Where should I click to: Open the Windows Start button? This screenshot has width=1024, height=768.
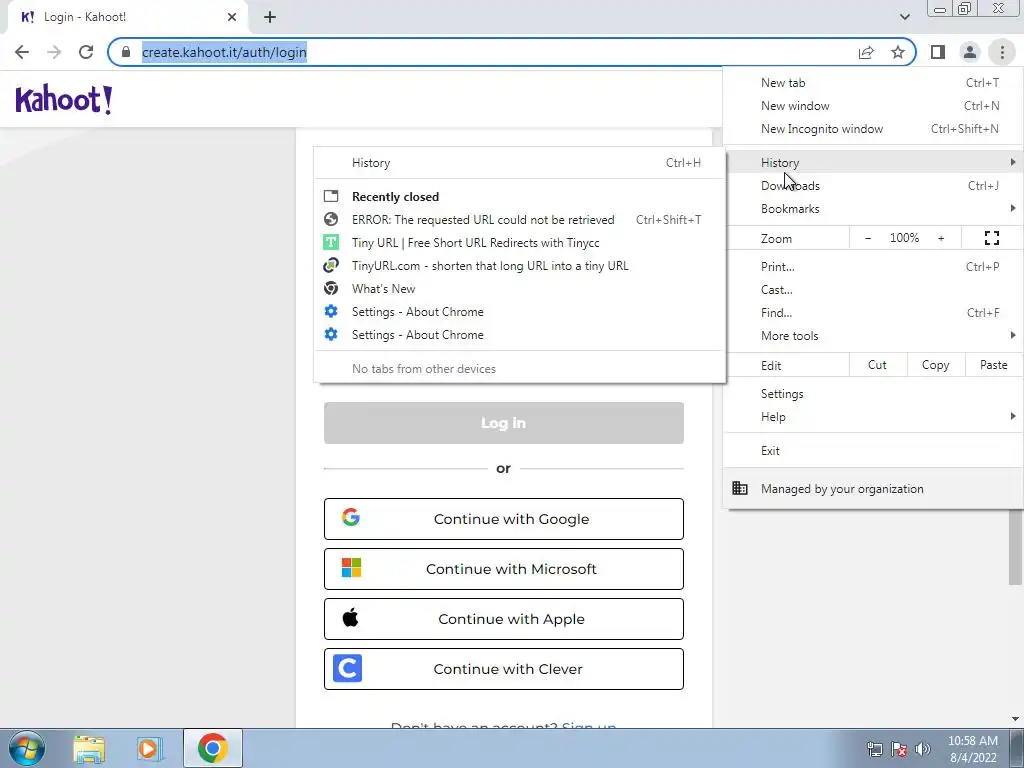[27, 748]
